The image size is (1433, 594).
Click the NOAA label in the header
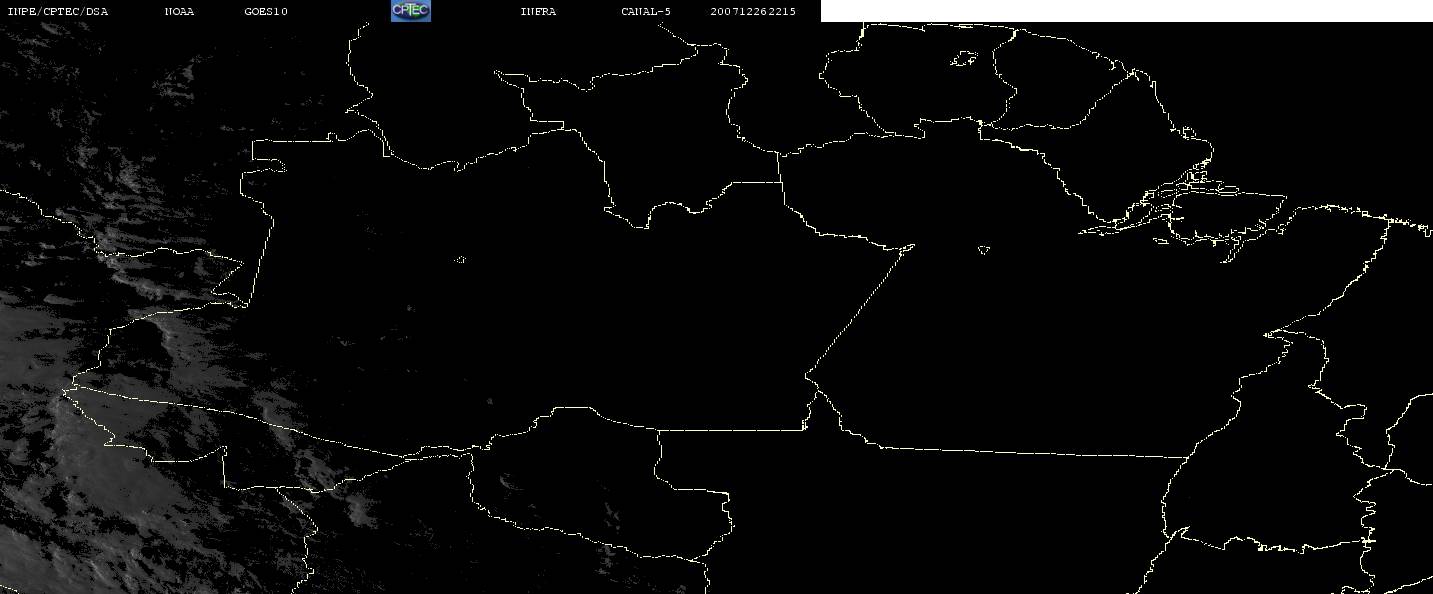click(x=179, y=12)
